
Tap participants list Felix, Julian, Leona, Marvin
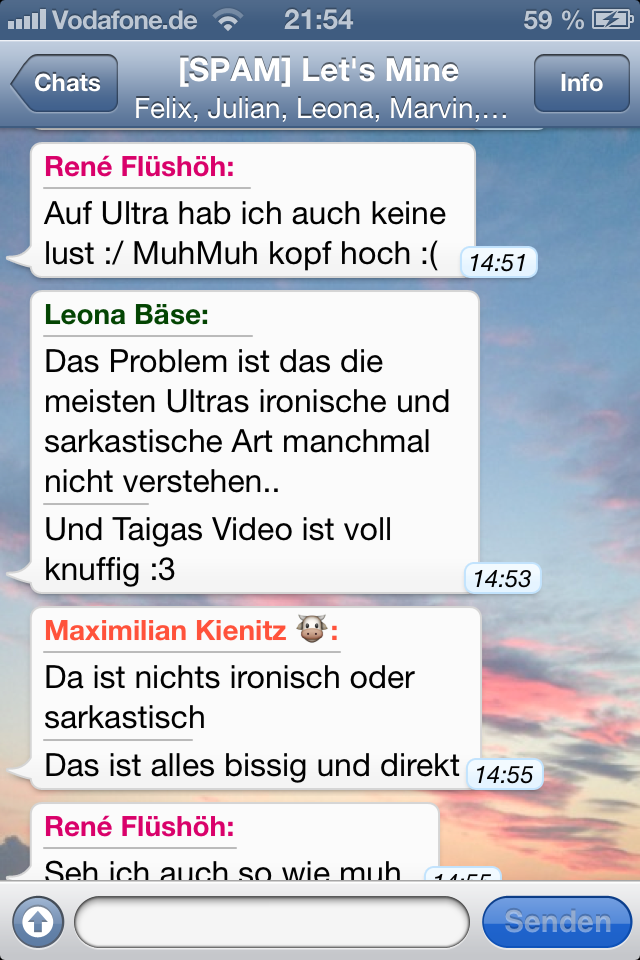(320, 109)
